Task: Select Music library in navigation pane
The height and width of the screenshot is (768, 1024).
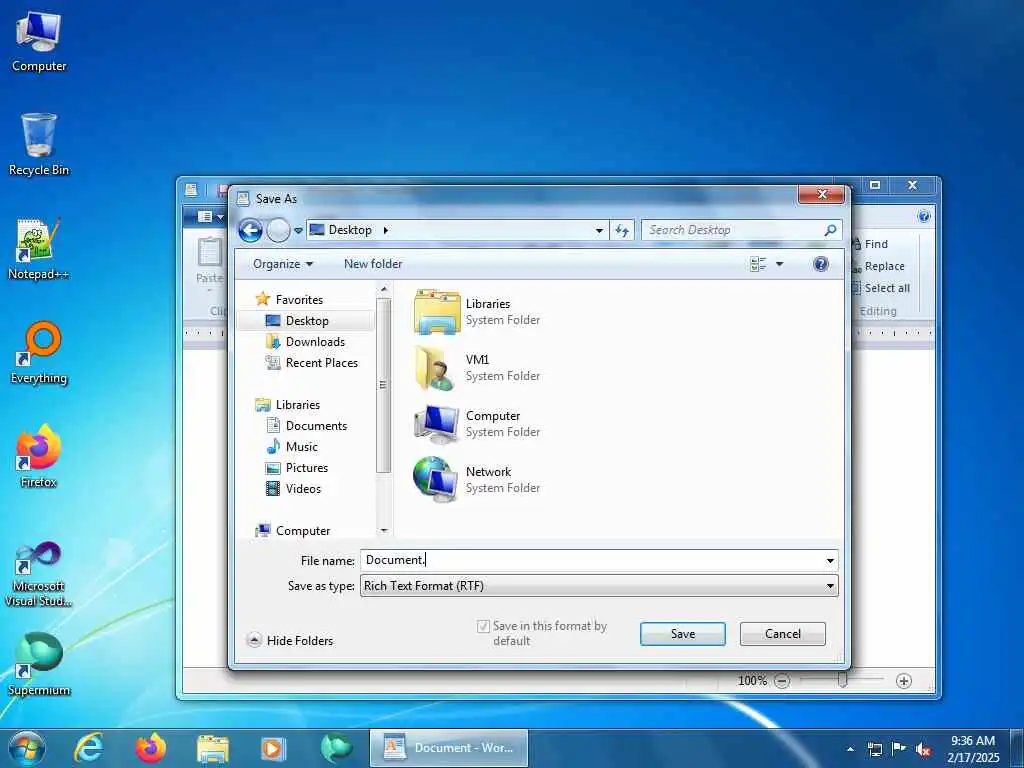Action: click(x=301, y=447)
